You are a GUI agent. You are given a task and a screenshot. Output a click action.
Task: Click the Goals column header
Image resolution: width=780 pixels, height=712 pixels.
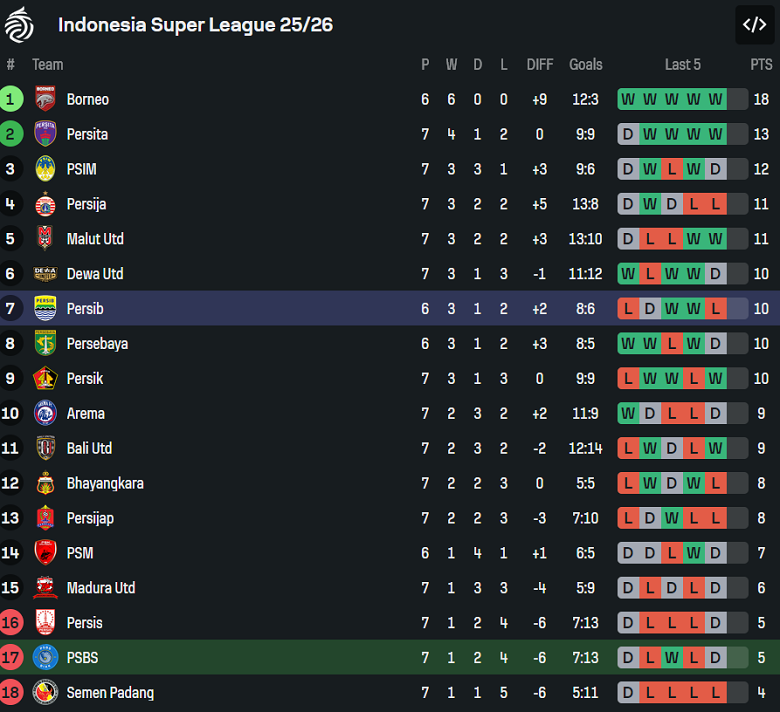pos(586,64)
